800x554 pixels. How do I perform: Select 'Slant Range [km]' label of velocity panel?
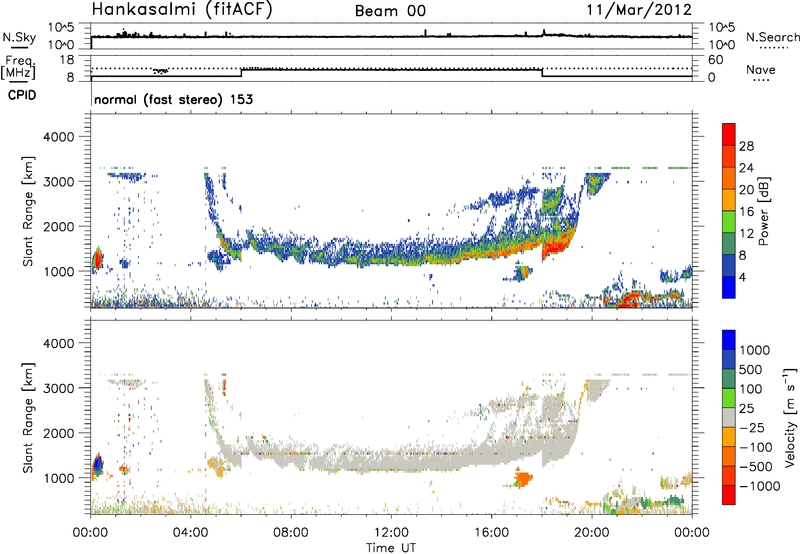[x=28, y=418]
